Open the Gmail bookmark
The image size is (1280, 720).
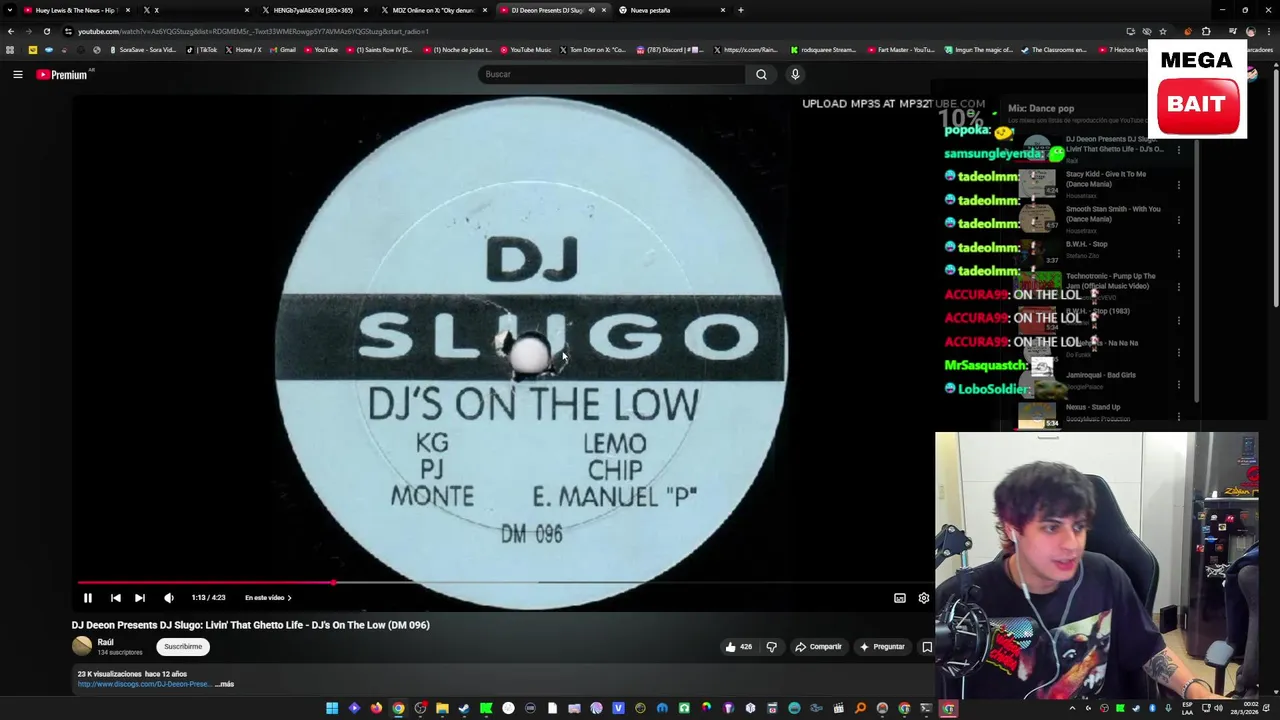[x=283, y=49]
